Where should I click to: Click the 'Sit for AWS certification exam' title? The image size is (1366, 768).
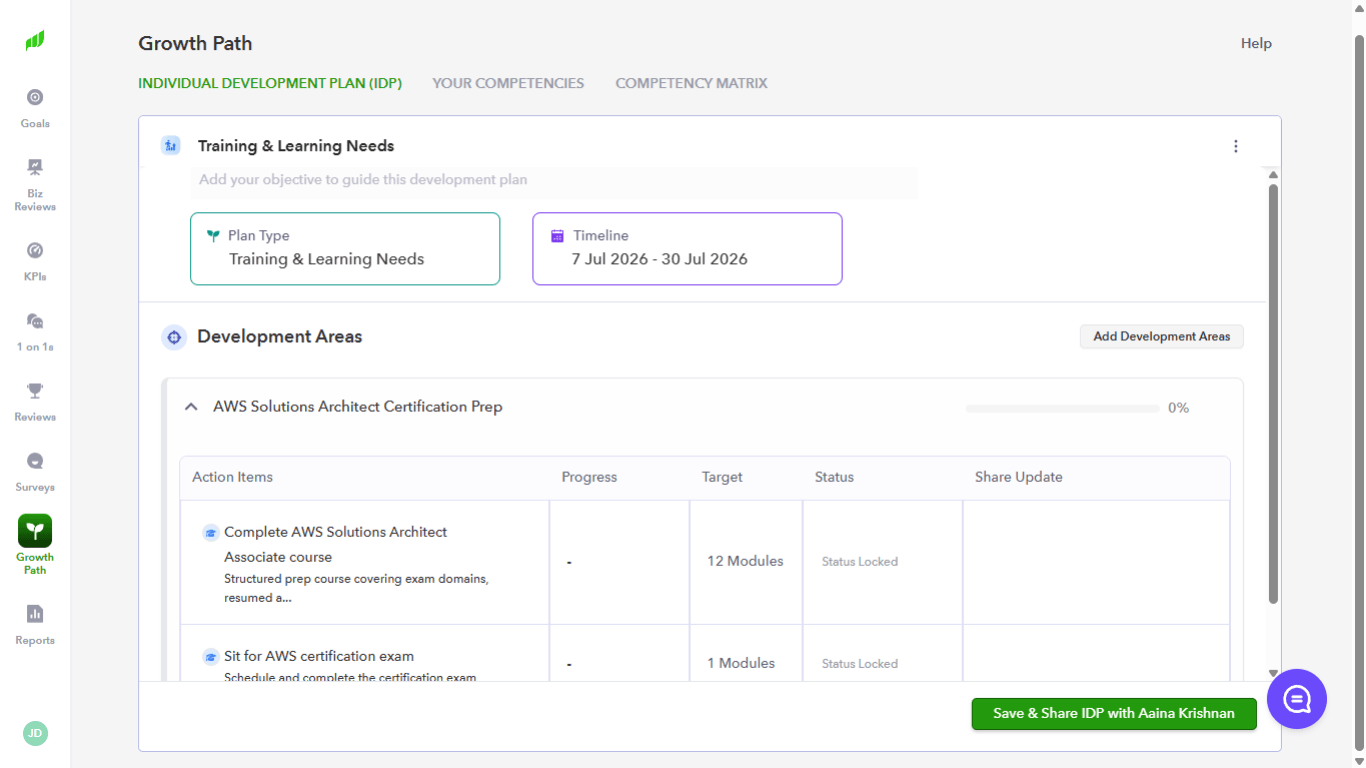(319, 657)
